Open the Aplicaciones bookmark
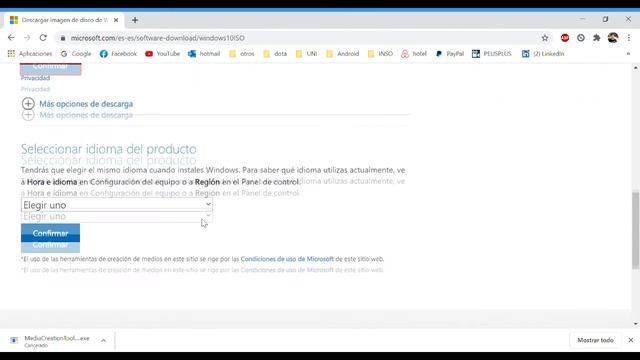The image size is (640, 360). pos(30,53)
